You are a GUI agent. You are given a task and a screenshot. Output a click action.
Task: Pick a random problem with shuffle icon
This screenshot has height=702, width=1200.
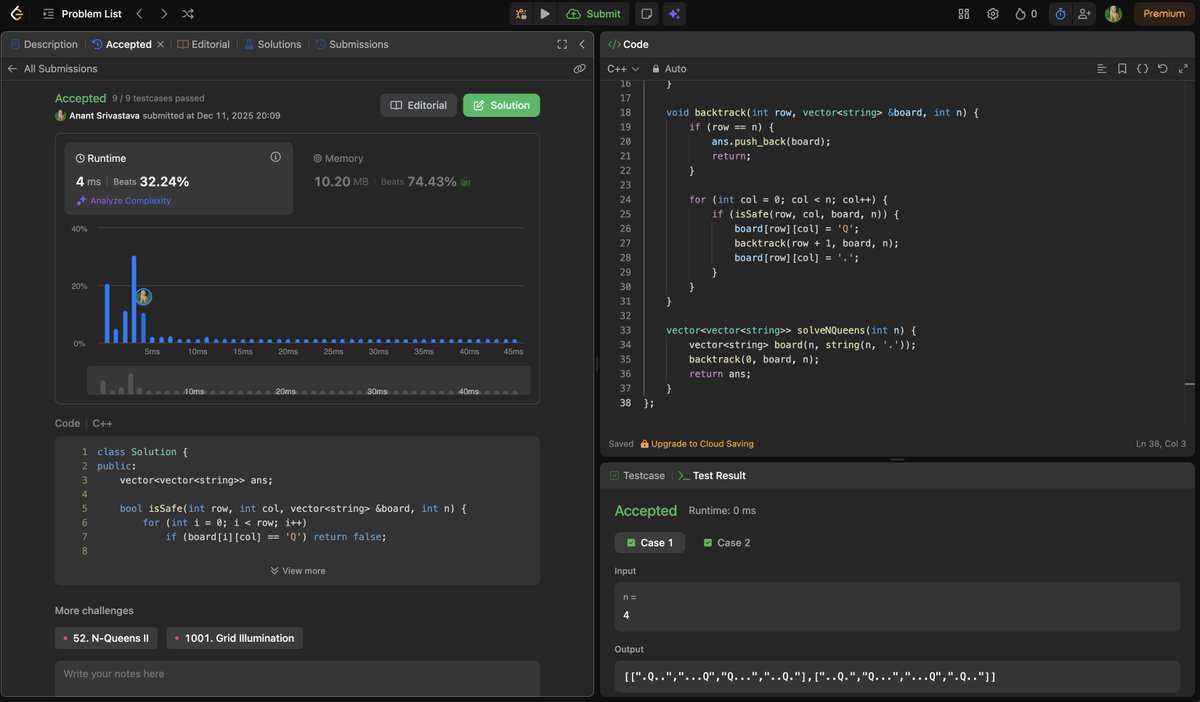[188, 14]
